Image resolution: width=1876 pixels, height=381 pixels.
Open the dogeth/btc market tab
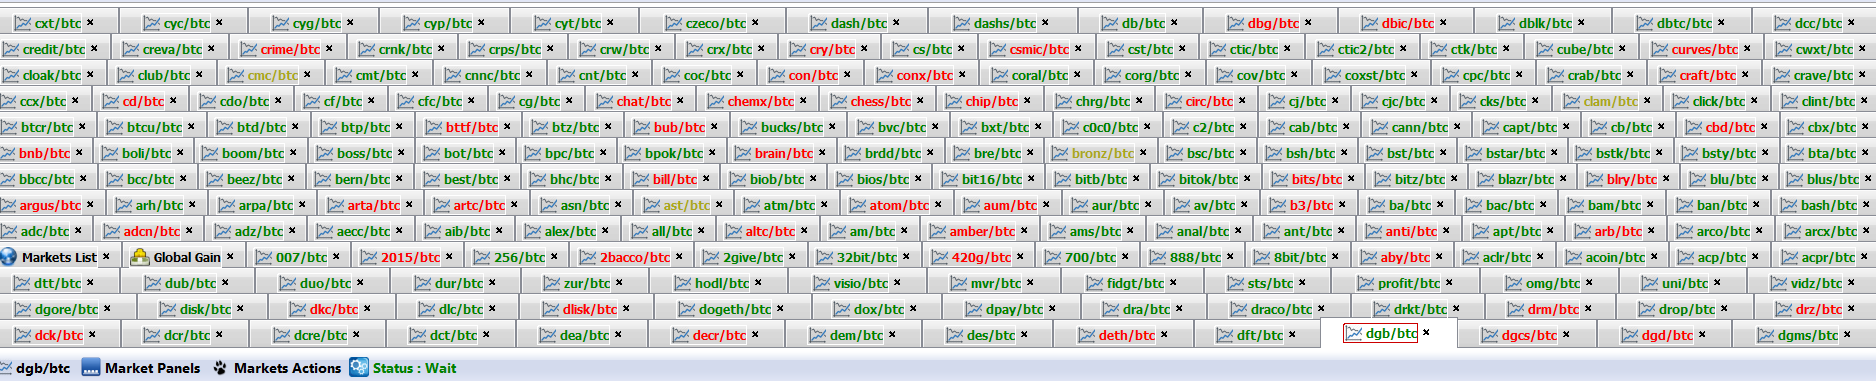(x=735, y=309)
